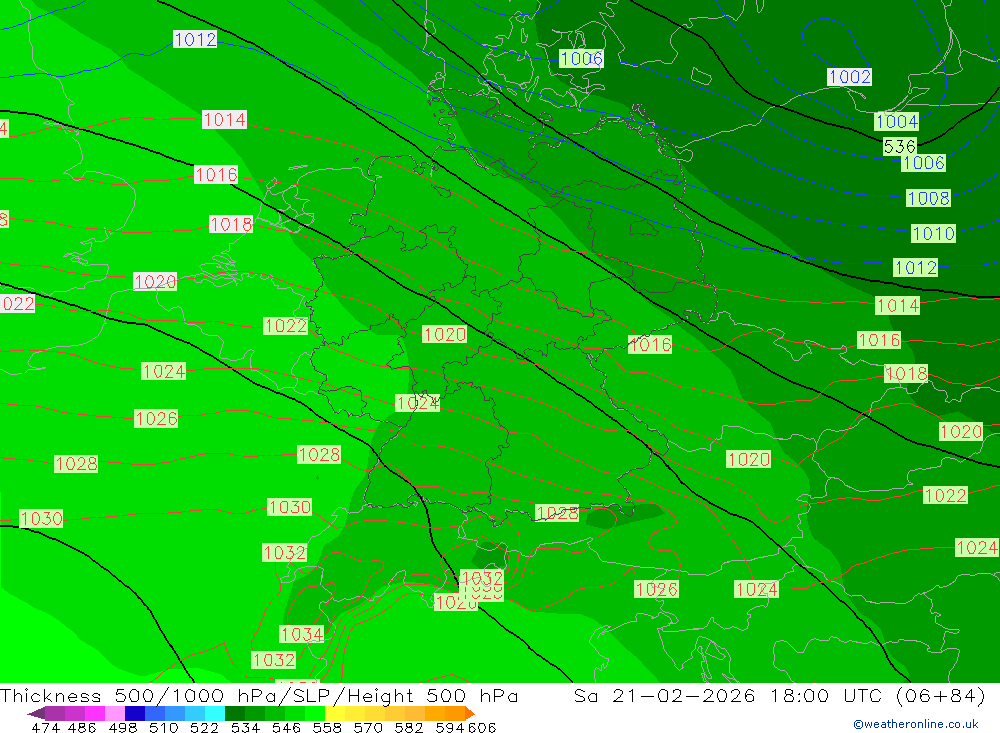
Task: Click the bright magenta legend swatch
Action: pyautogui.click(x=93, y=713)
